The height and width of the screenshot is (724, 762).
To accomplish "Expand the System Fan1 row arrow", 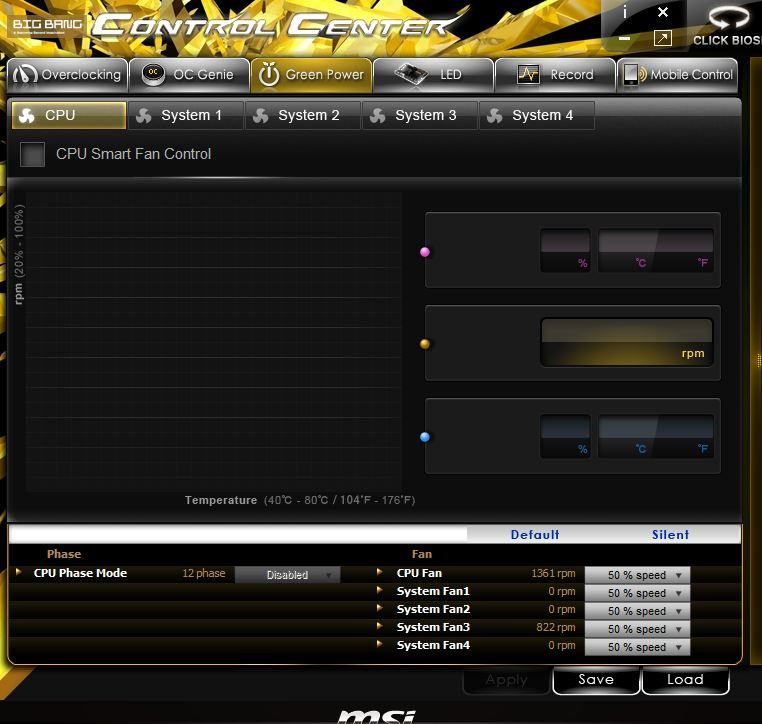I will [380, 590].
